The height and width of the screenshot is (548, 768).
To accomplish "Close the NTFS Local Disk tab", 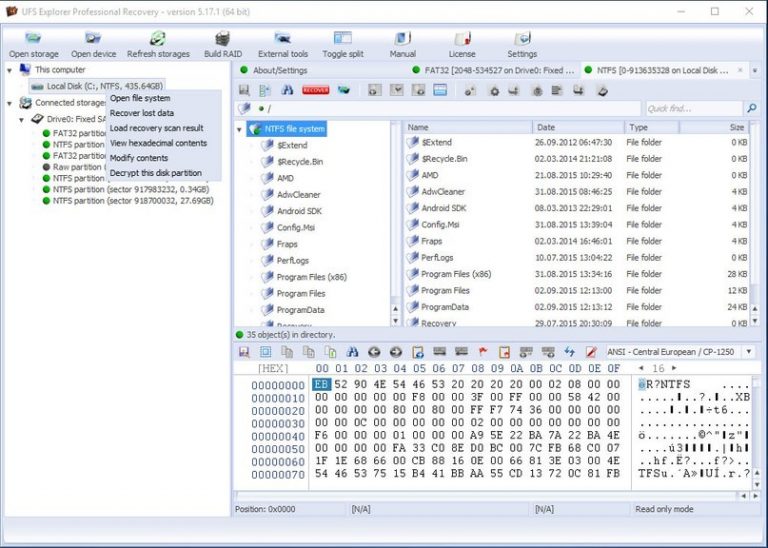I will [x=740, y=71].
